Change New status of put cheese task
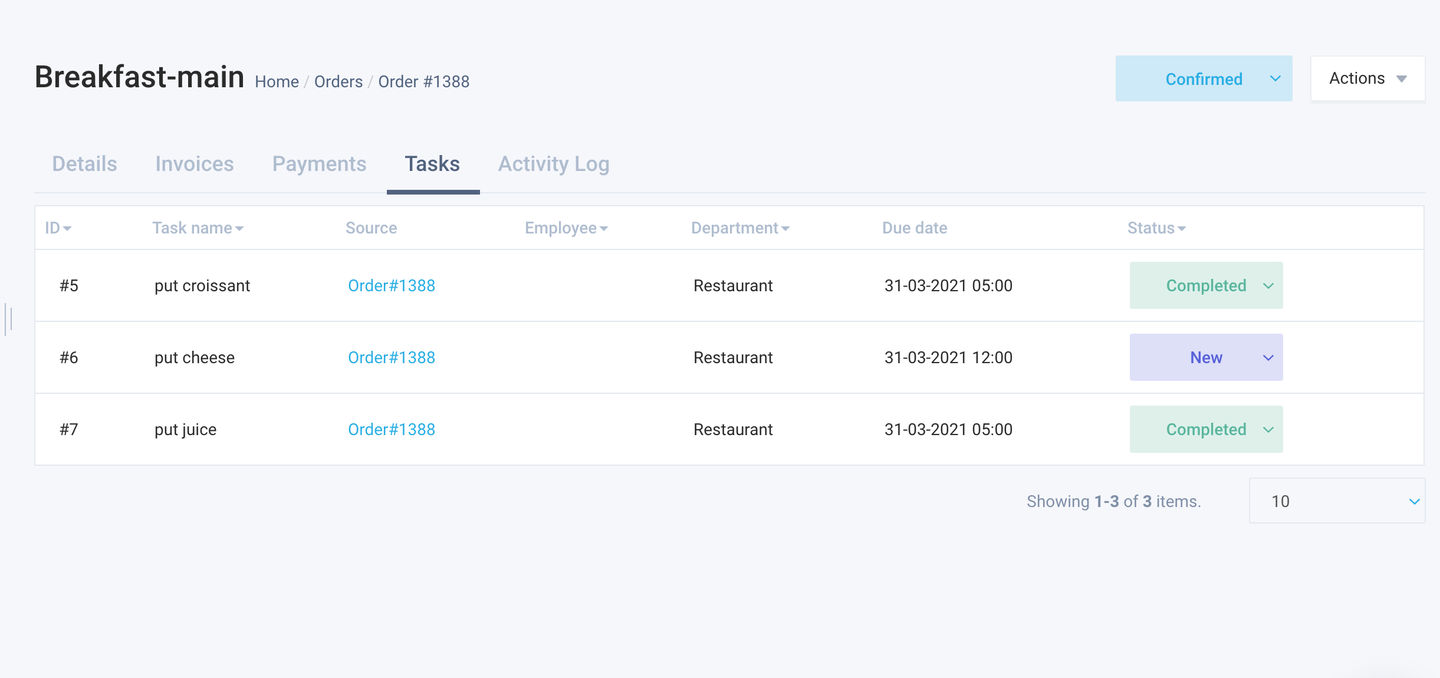Image resolution: width=1440 pixels, height=678 pixels. pyautogui.click(x=1206, y=358)
